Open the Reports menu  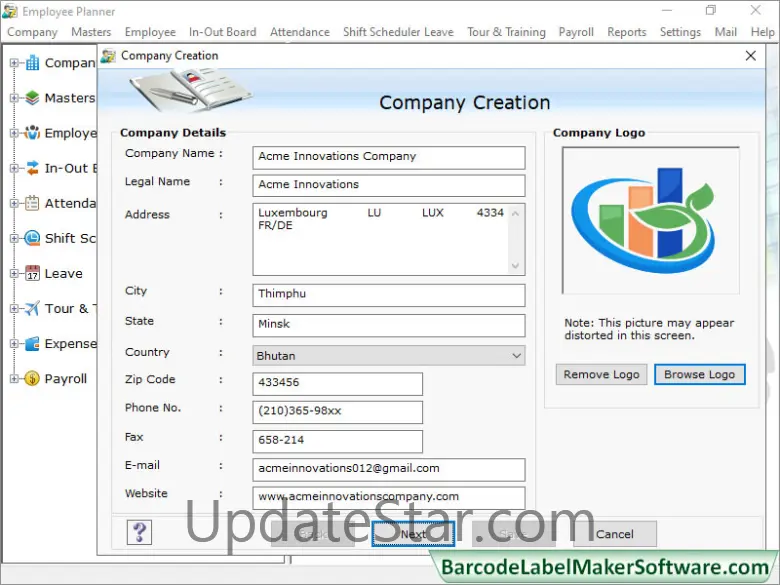pyautogui.click(x=627, y=32)
